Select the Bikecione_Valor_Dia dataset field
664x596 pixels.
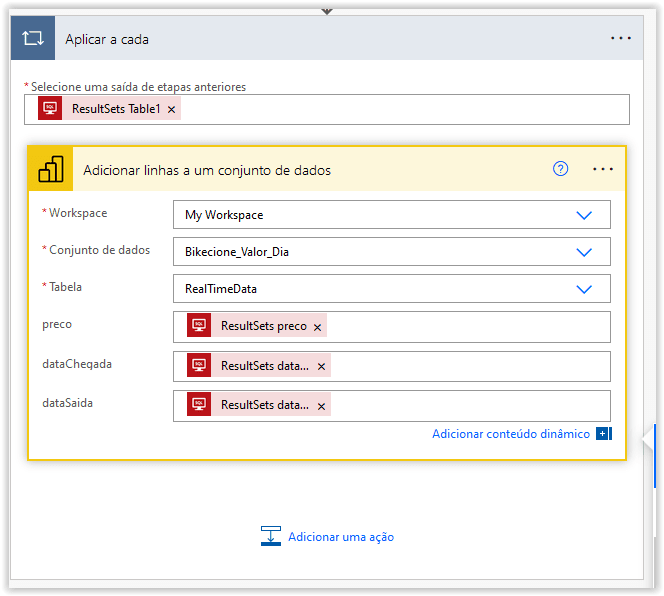coord(392,252)
